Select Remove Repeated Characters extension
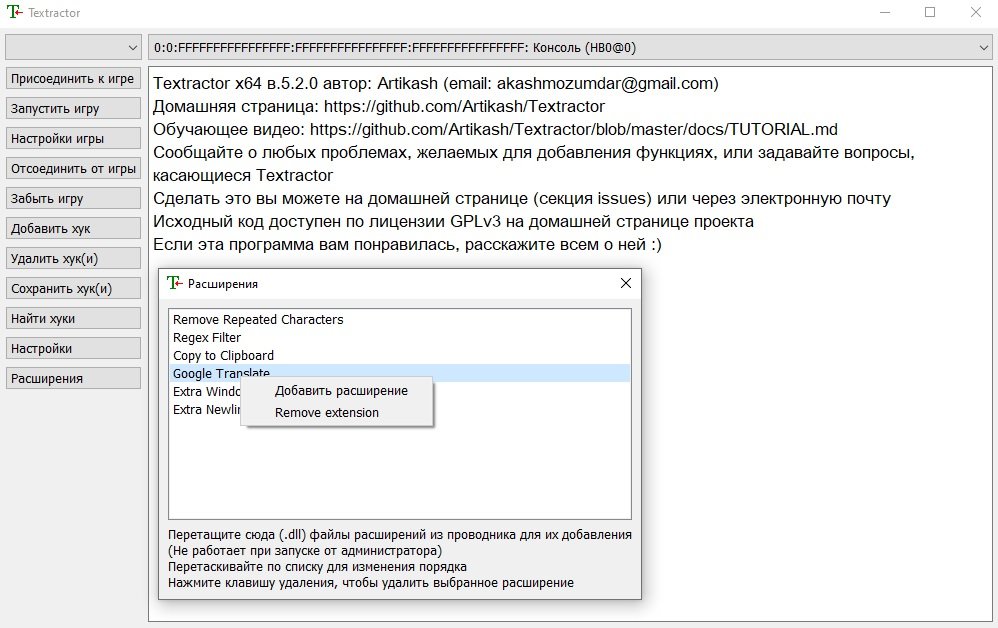 tap(400, 319)
